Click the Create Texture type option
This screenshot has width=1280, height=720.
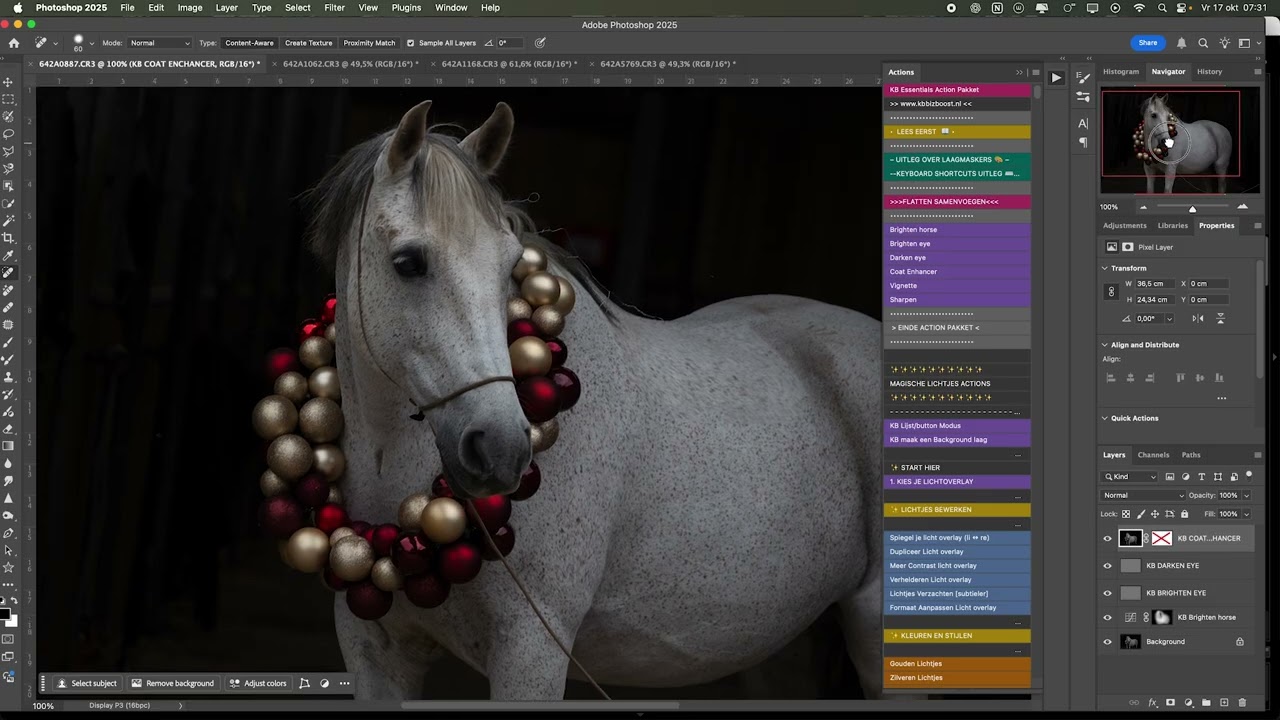coord(308,43)
